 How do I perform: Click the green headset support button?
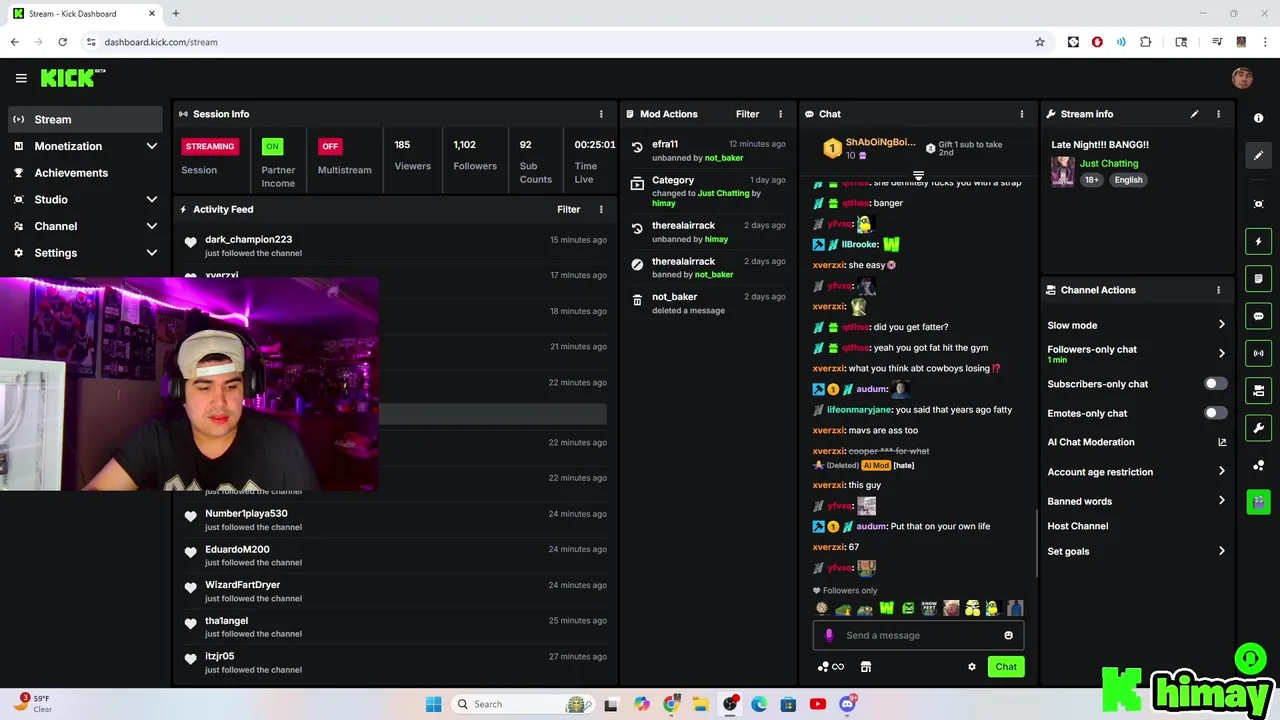(1250, 658)
